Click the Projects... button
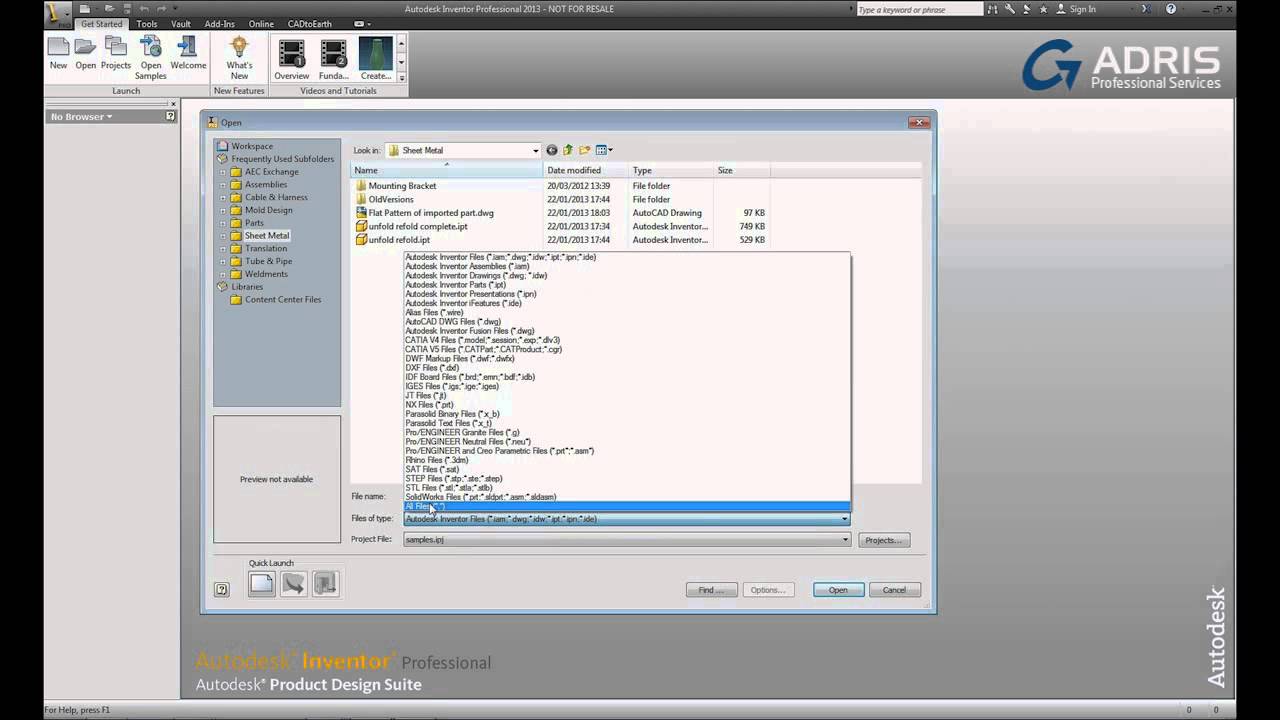Screen dimensions: 1280x720 click(x=884, y=540)
